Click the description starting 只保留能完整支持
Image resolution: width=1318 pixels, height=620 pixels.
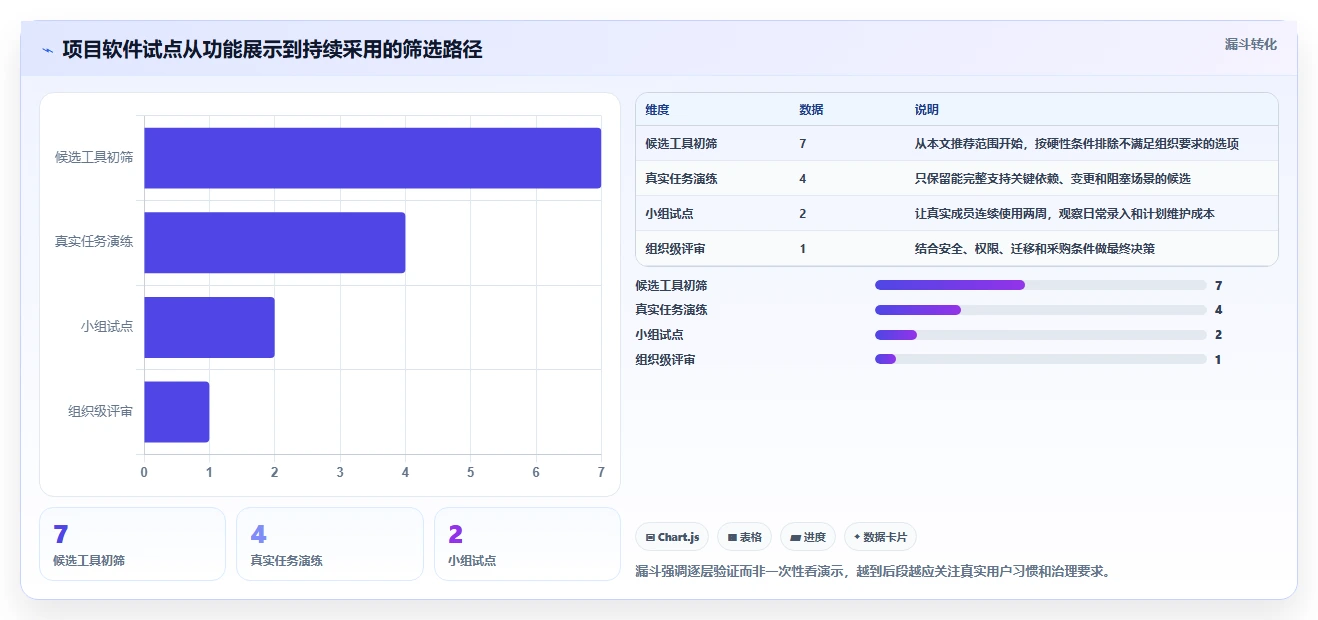pyautogui.click(x=1052, y=179)
